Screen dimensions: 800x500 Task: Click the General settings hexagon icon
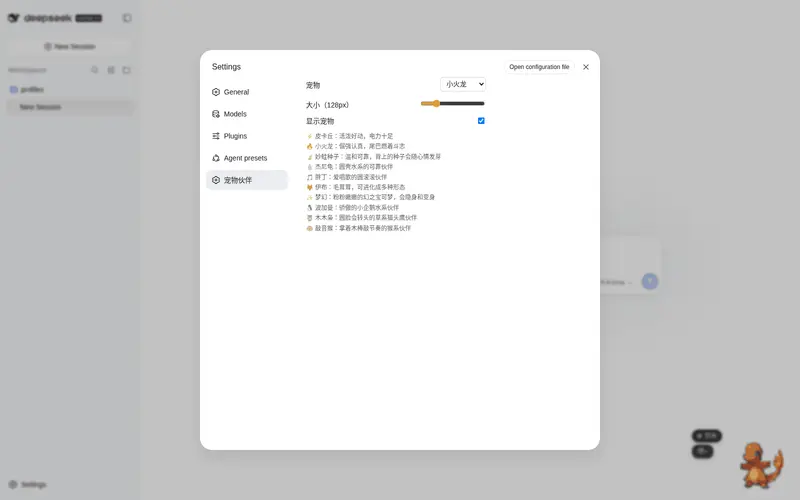click(216, 92)
